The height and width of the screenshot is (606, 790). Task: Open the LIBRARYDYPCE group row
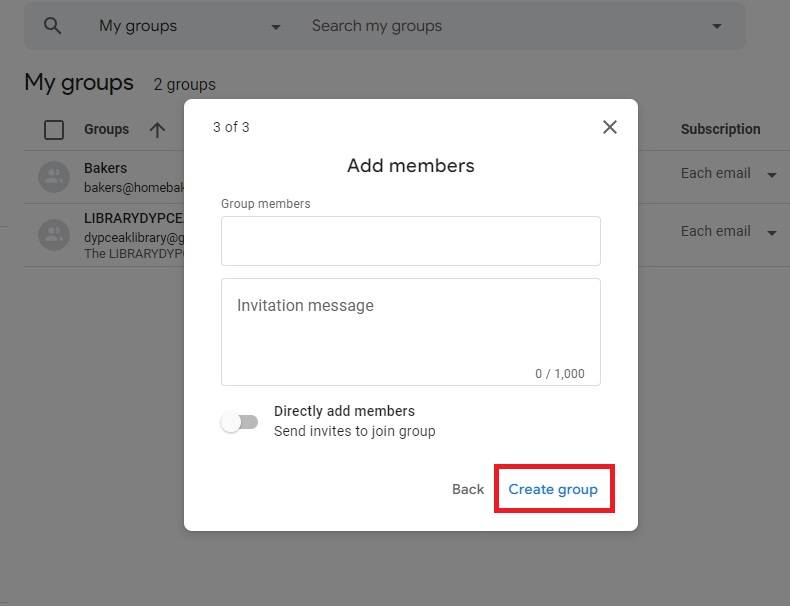(x=104, y=235)
